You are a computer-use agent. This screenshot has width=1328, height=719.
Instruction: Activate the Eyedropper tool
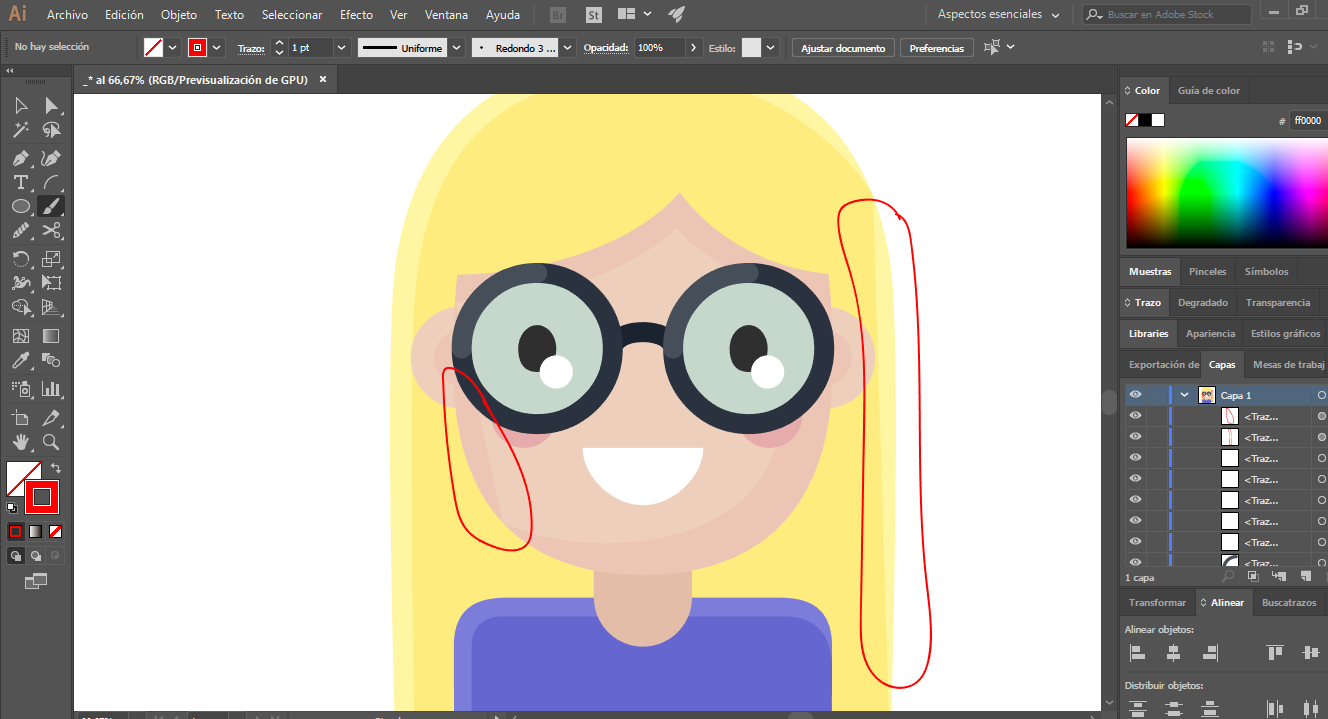coord(20,361)
